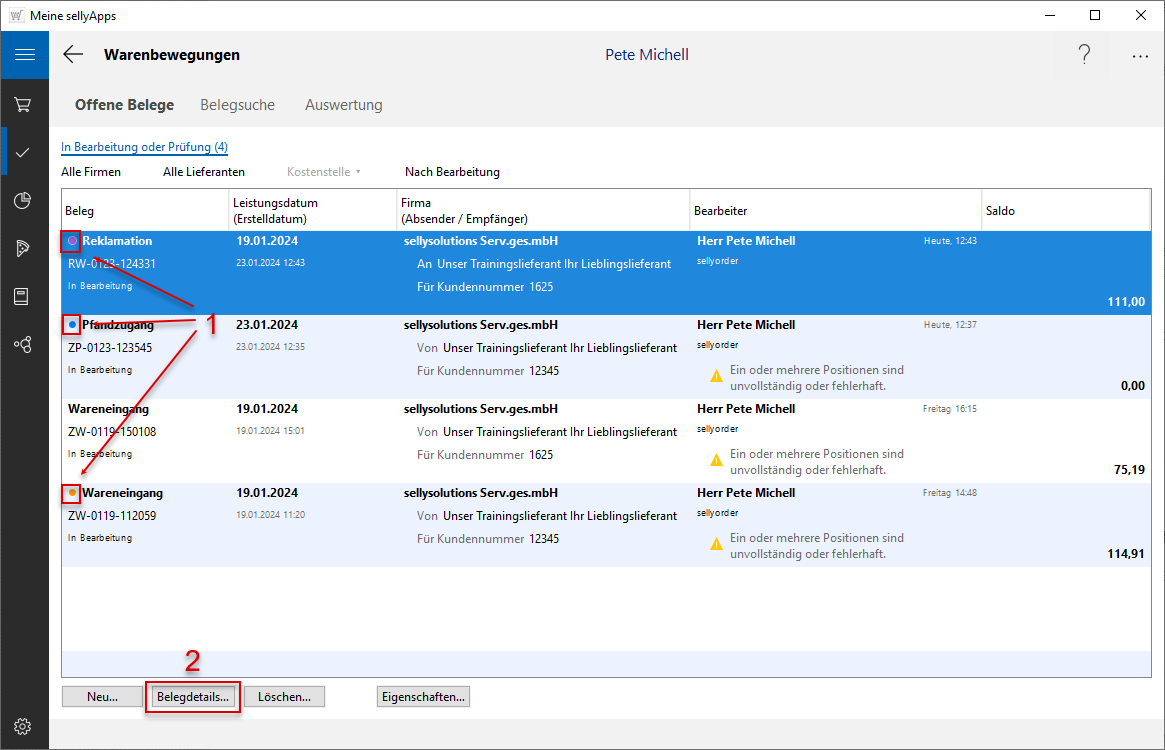Click the blue status dot beside Pfandzugang
The image size is (1165, 750).
click(72, 325)
